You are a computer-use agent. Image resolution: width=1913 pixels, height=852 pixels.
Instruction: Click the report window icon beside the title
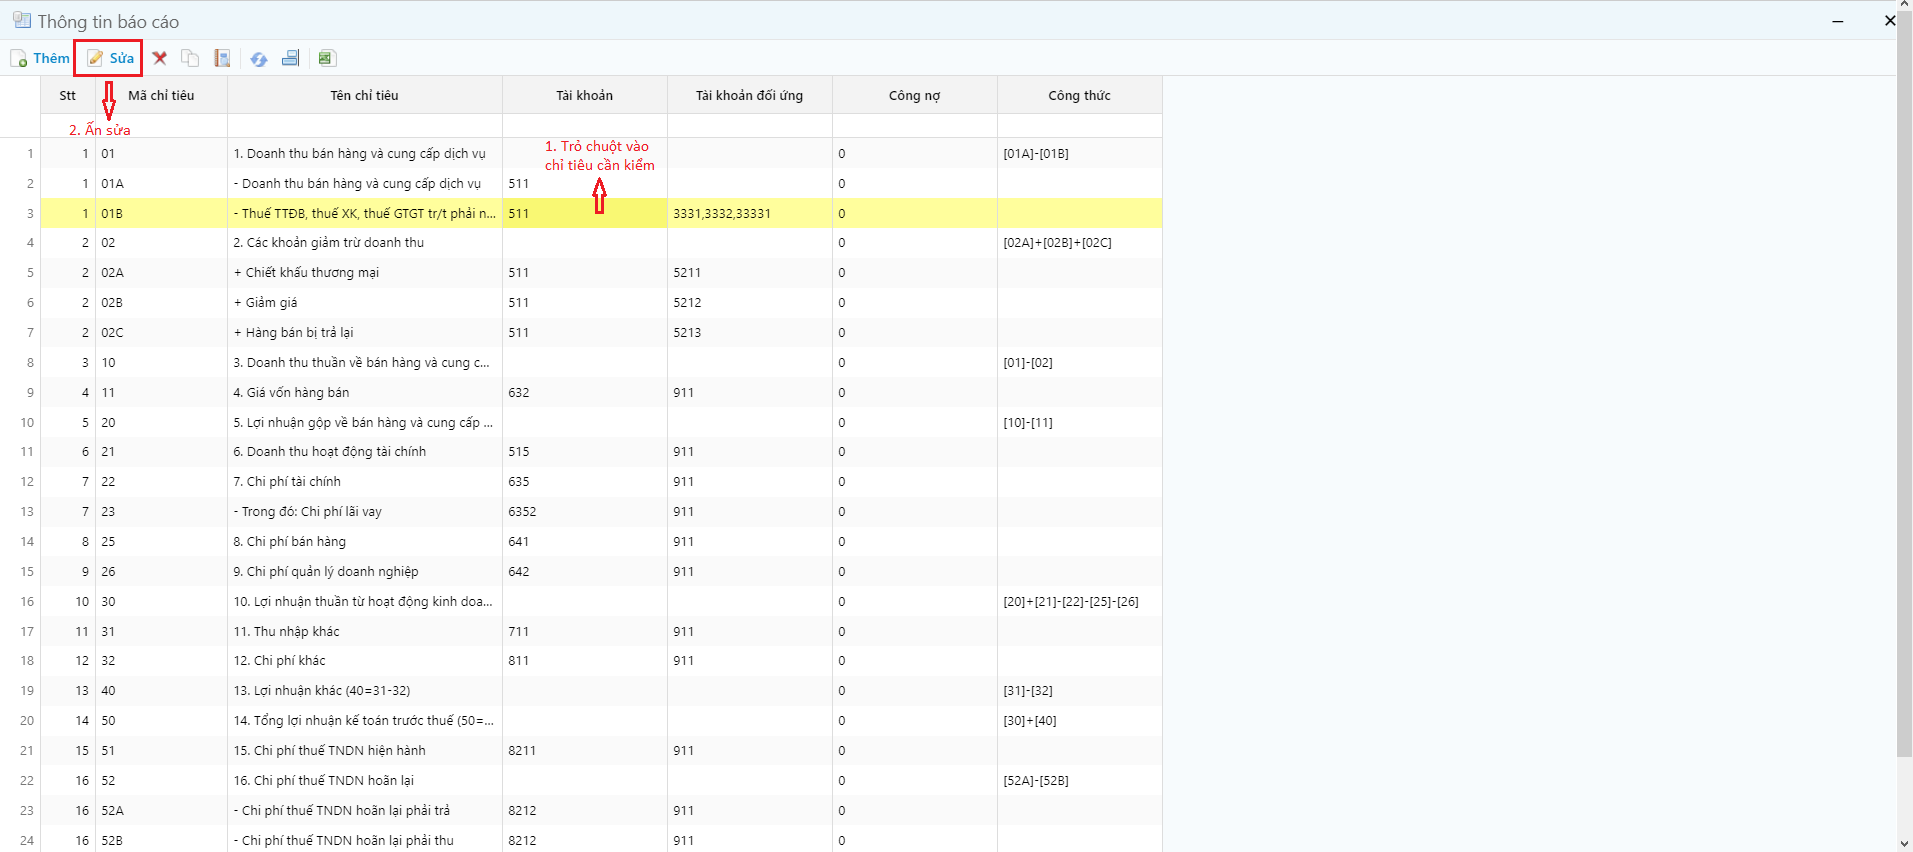tap(21, 20)
